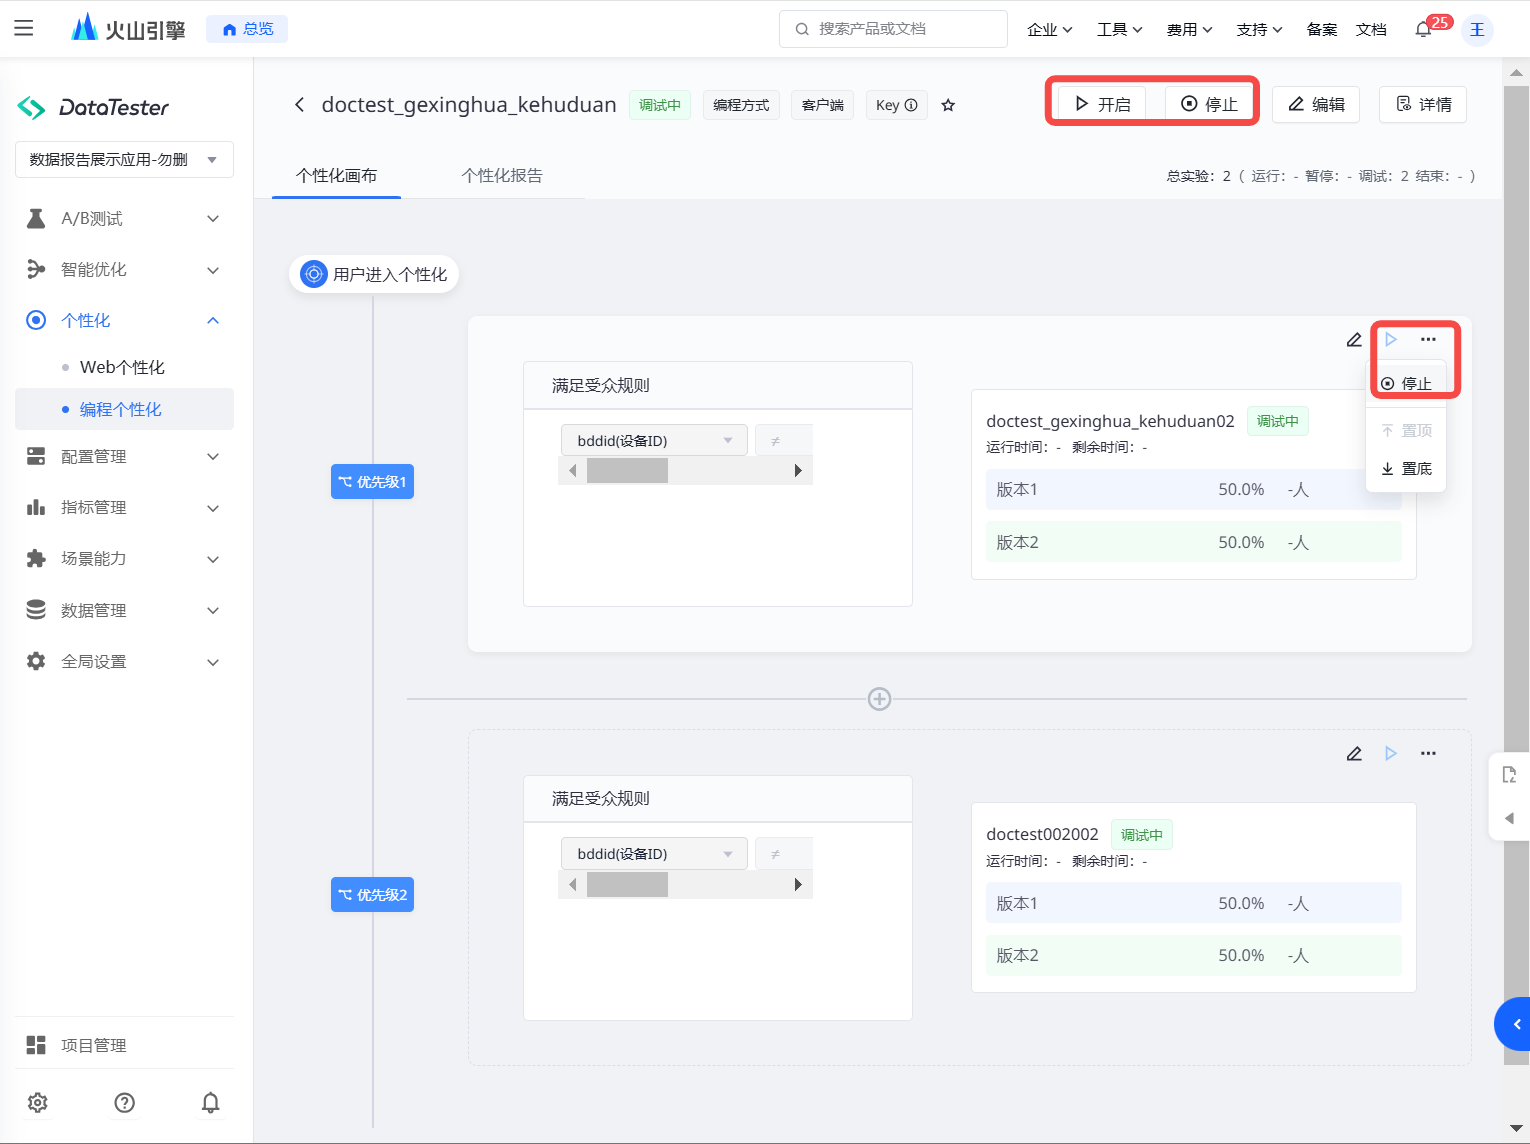
Task: Expand the A/B测试 sidebar menu
Action: tap(124, 218)
